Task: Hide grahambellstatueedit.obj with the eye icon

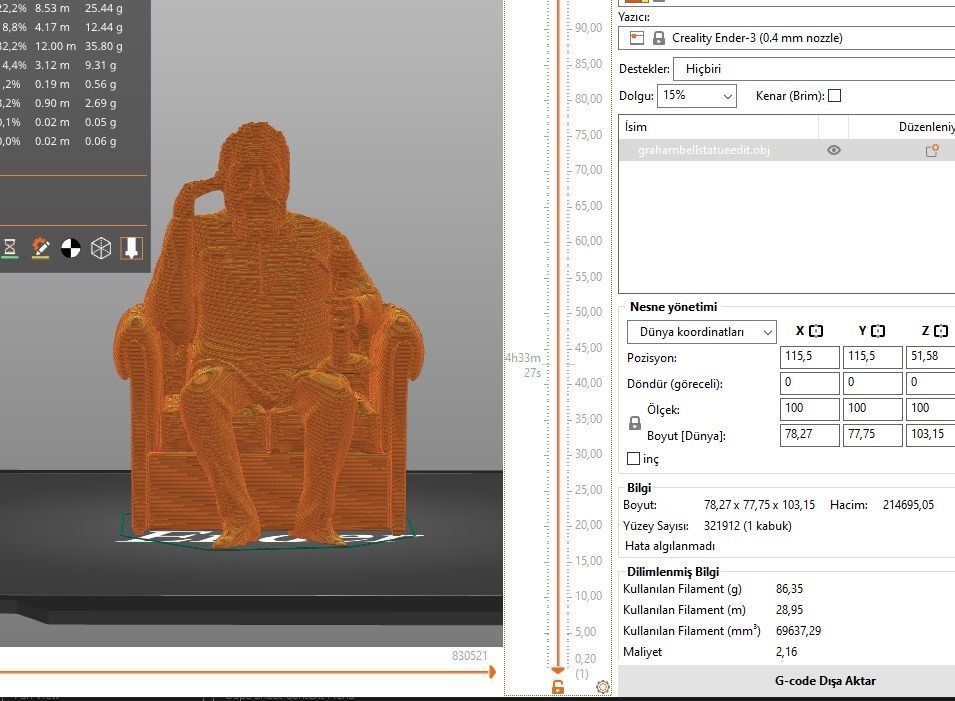Action: click(834, 150)
